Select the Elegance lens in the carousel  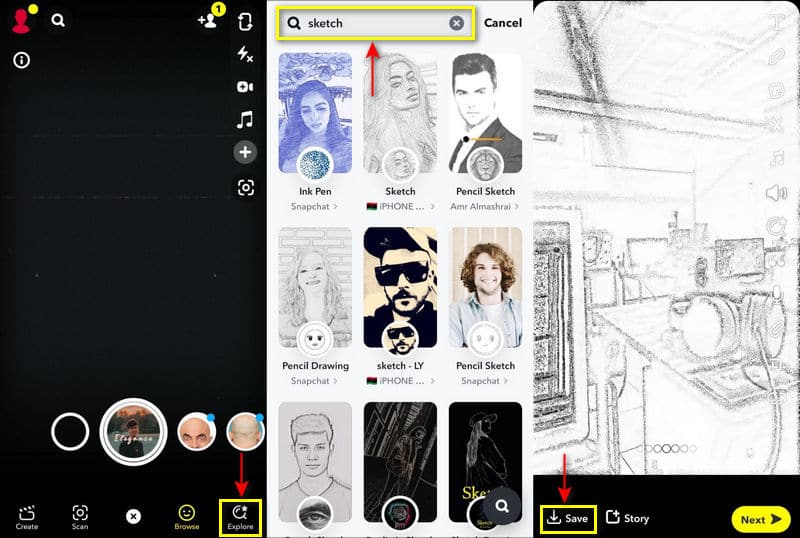point(133,432)
